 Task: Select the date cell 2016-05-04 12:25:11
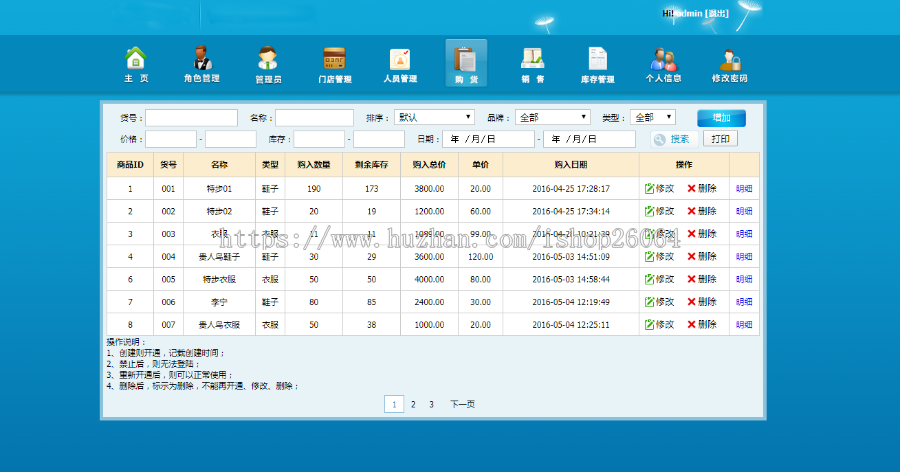pos(571,324)
